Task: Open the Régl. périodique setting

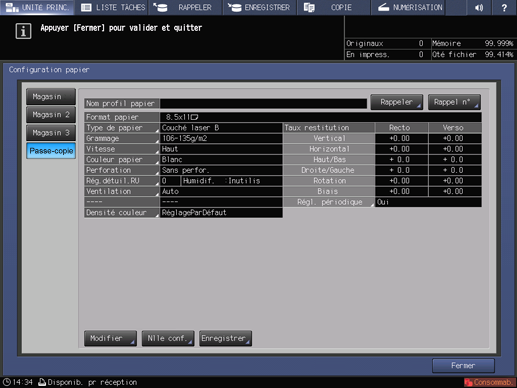Action: (x=329, y=202)
